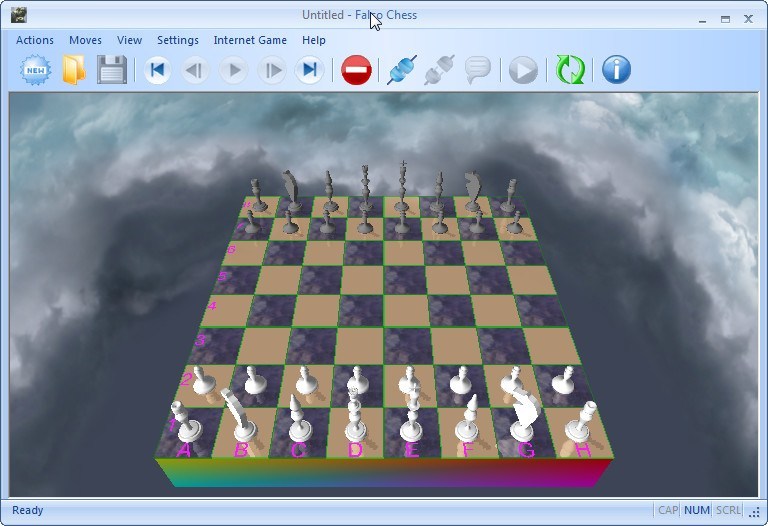Open blue info icon

pyautogui.click(x=616, y=70)
